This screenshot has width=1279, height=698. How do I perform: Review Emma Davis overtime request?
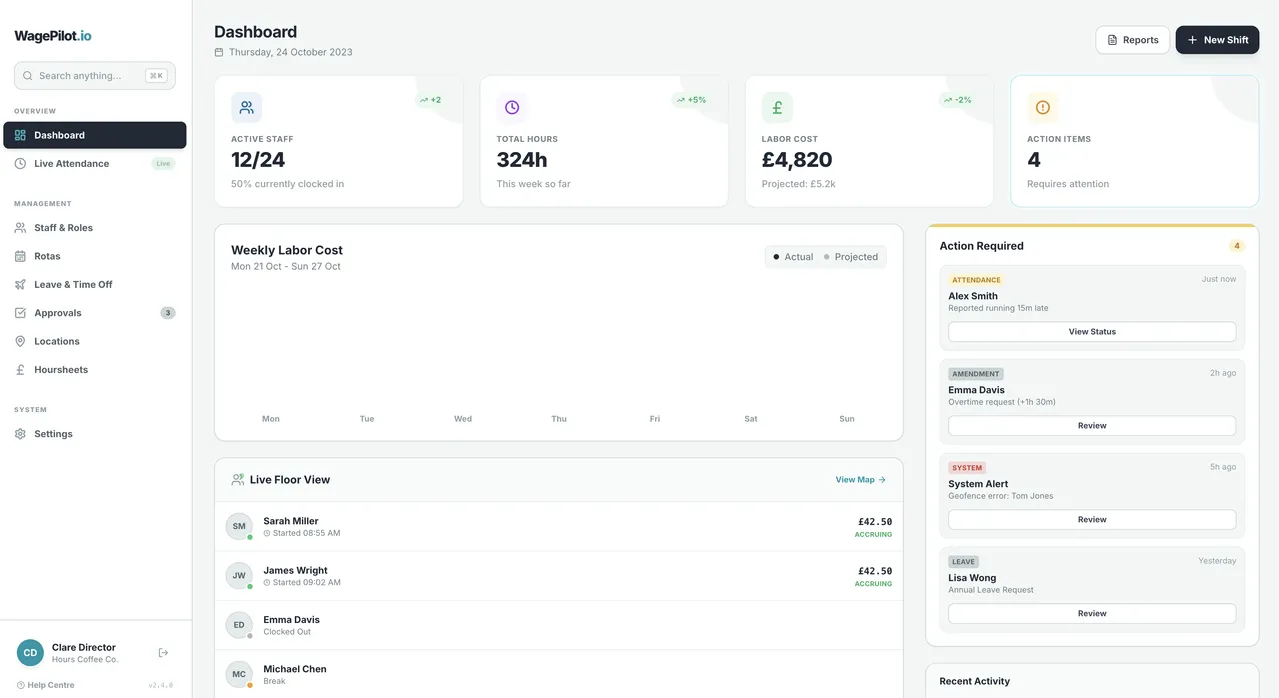pos(1092,426)
